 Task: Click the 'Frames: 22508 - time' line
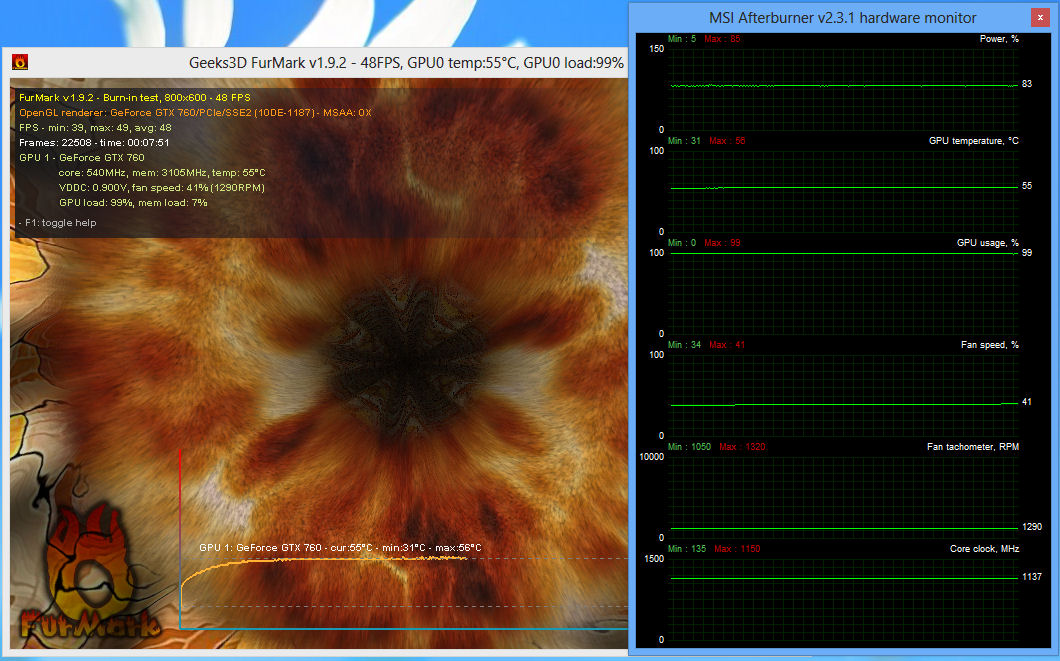[x=94, y=143]
